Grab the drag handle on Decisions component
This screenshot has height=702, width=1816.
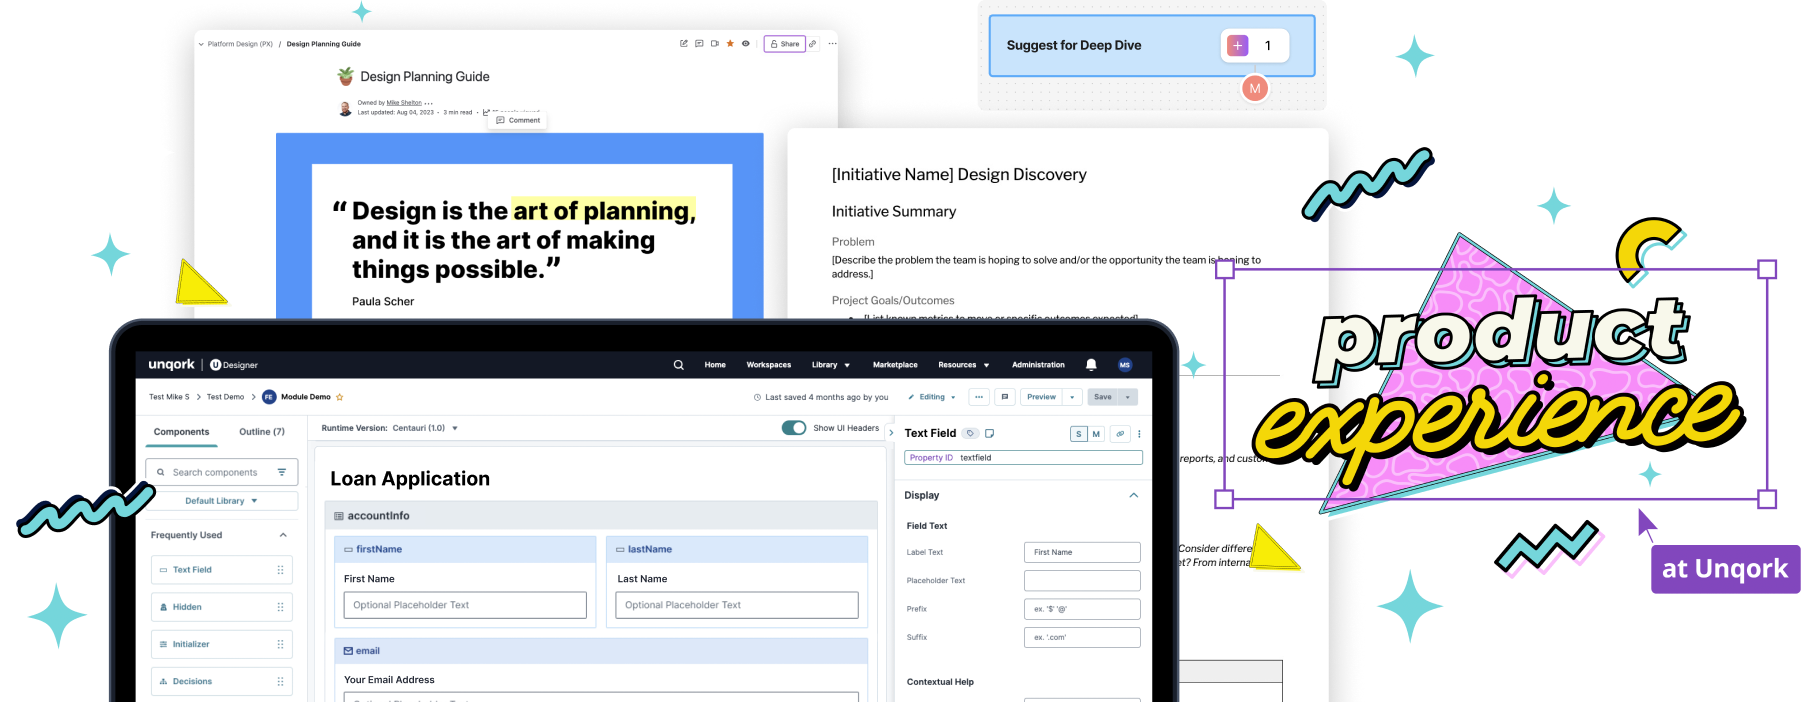click(x=280, y=681)
